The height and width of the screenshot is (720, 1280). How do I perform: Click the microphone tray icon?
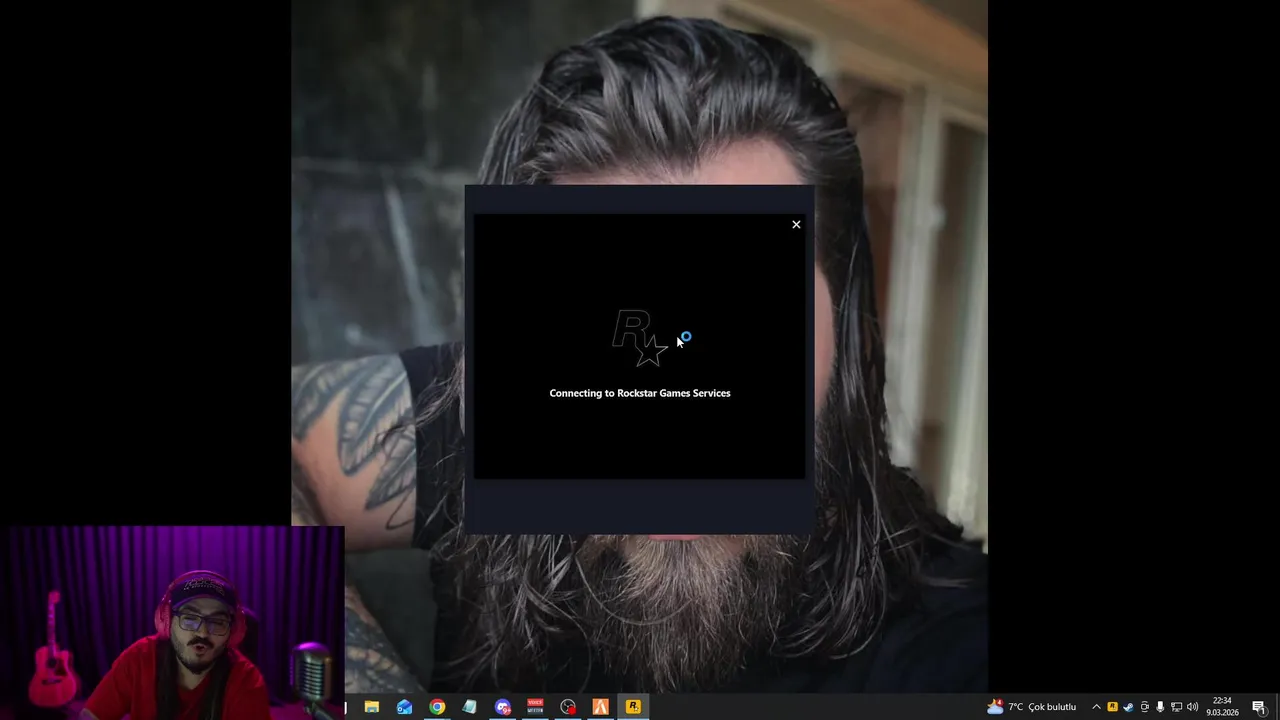coord(1160,707)
